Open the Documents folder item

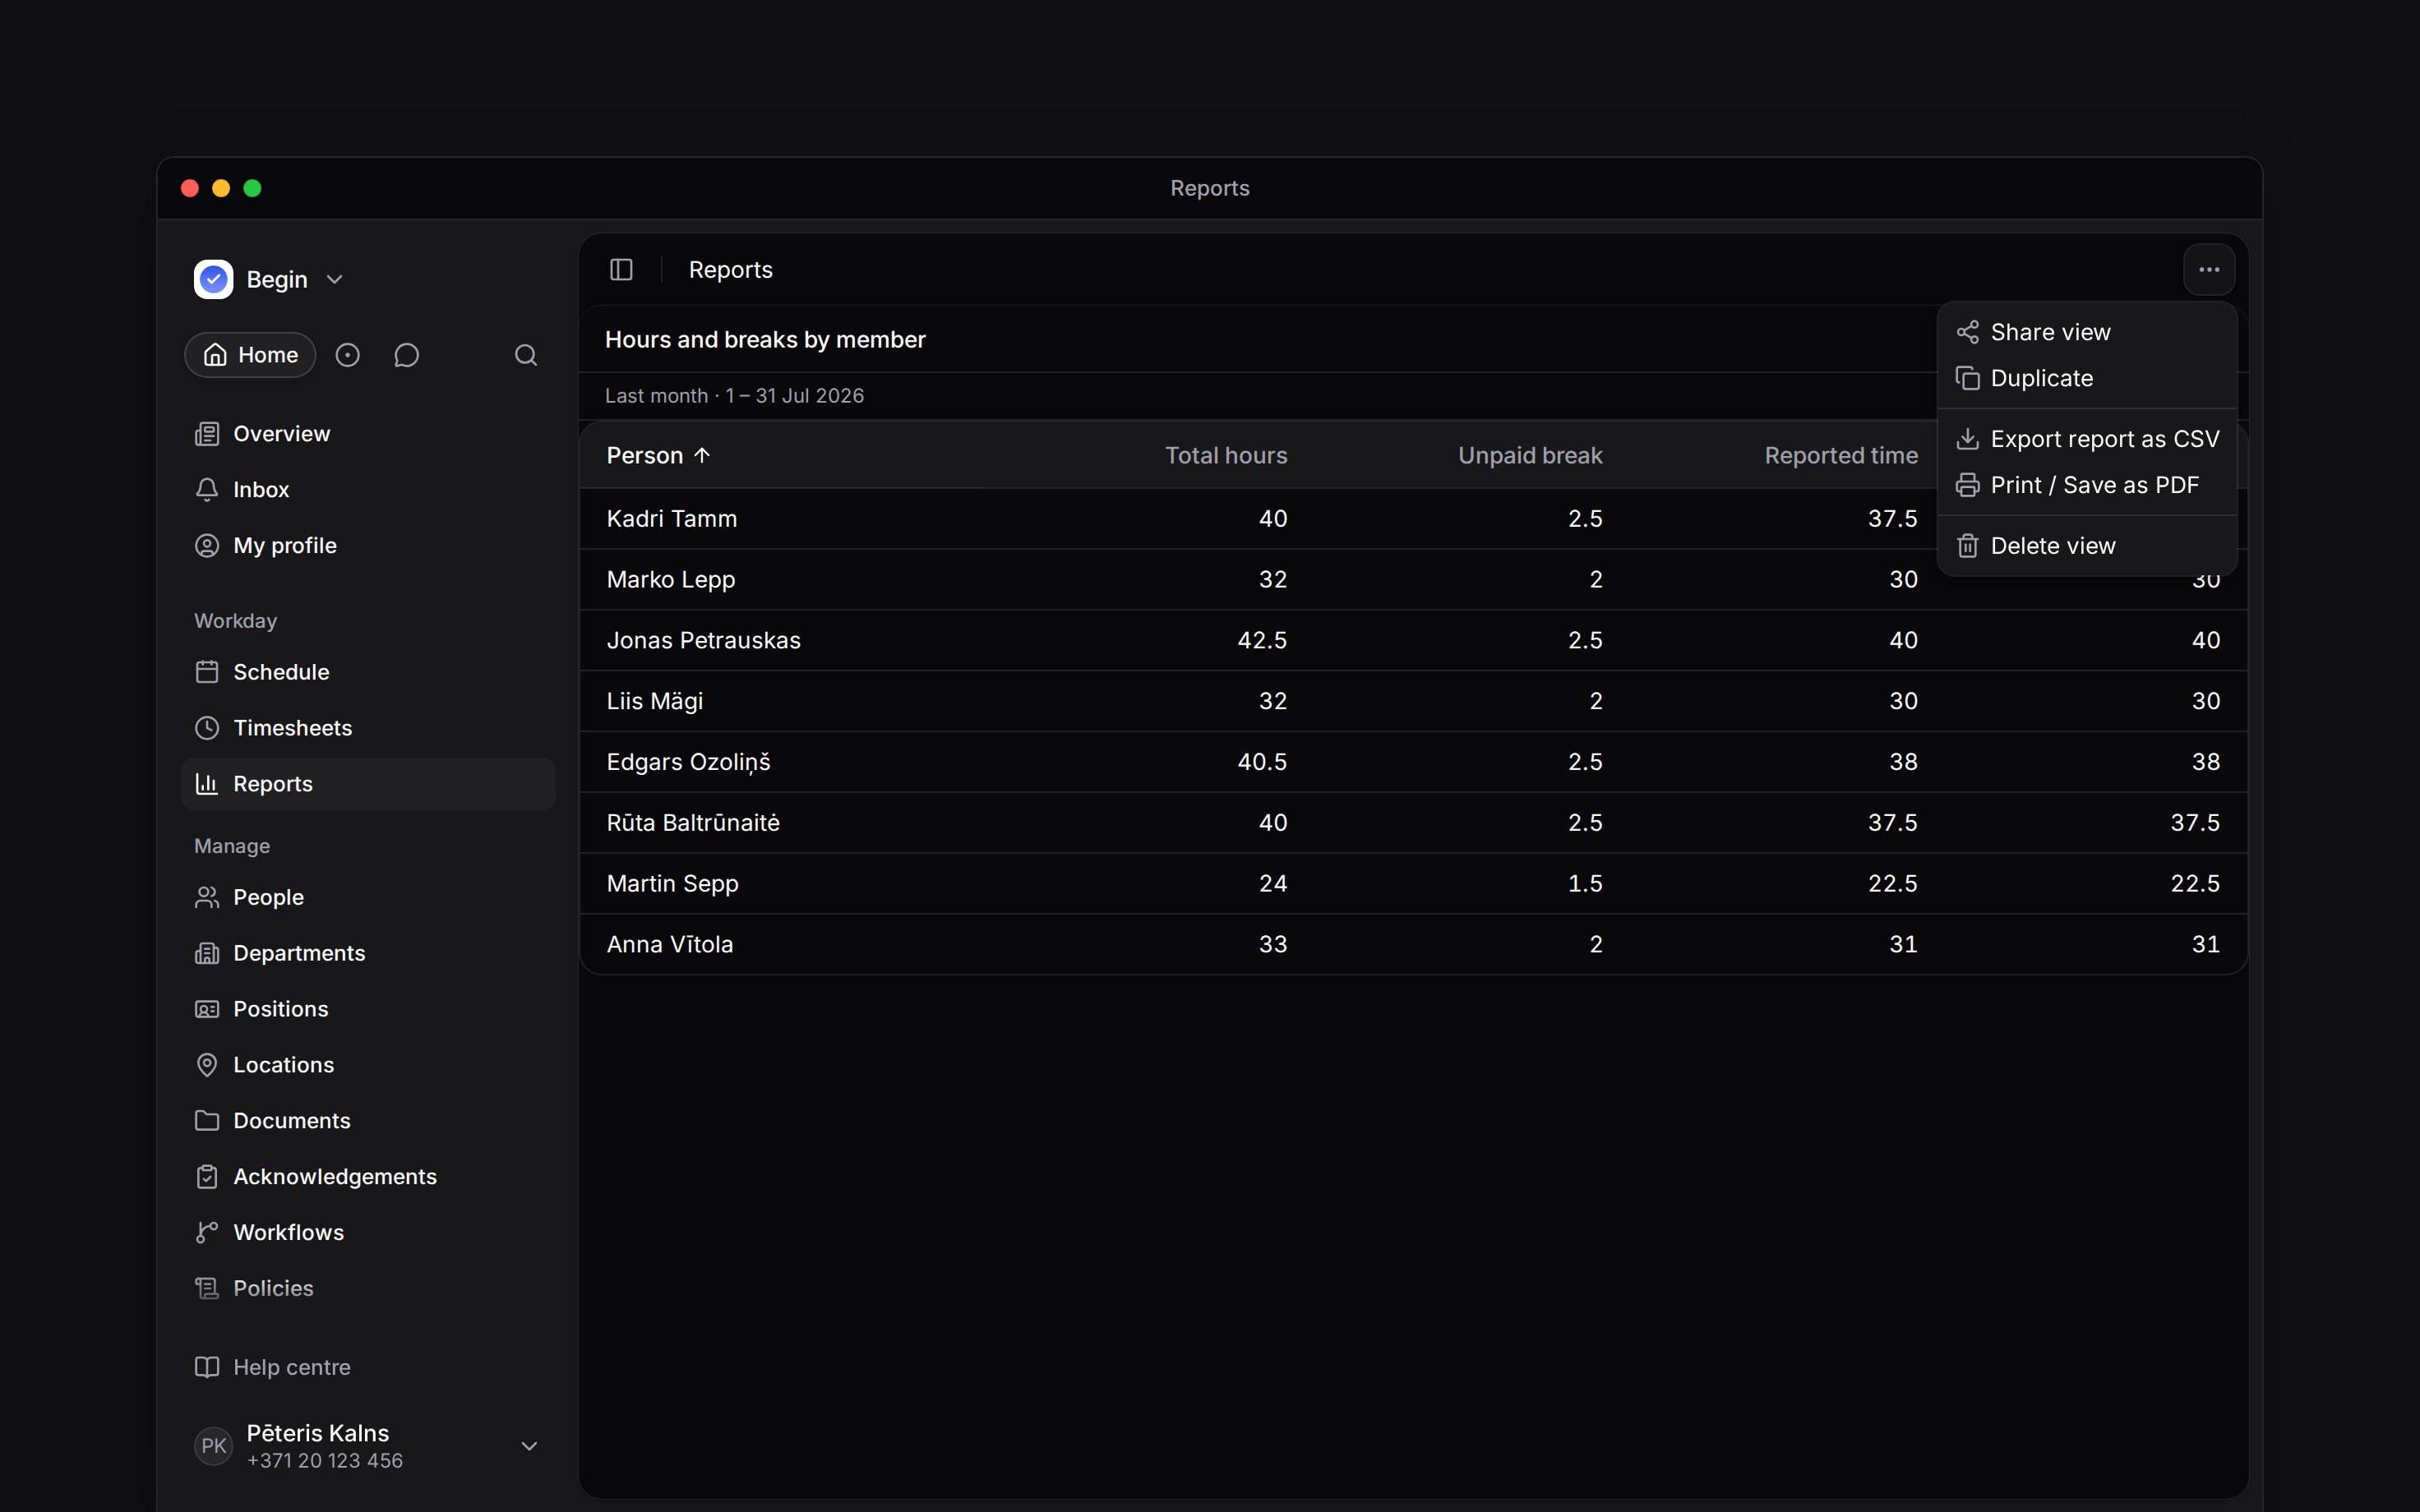tap(367, 1121)
